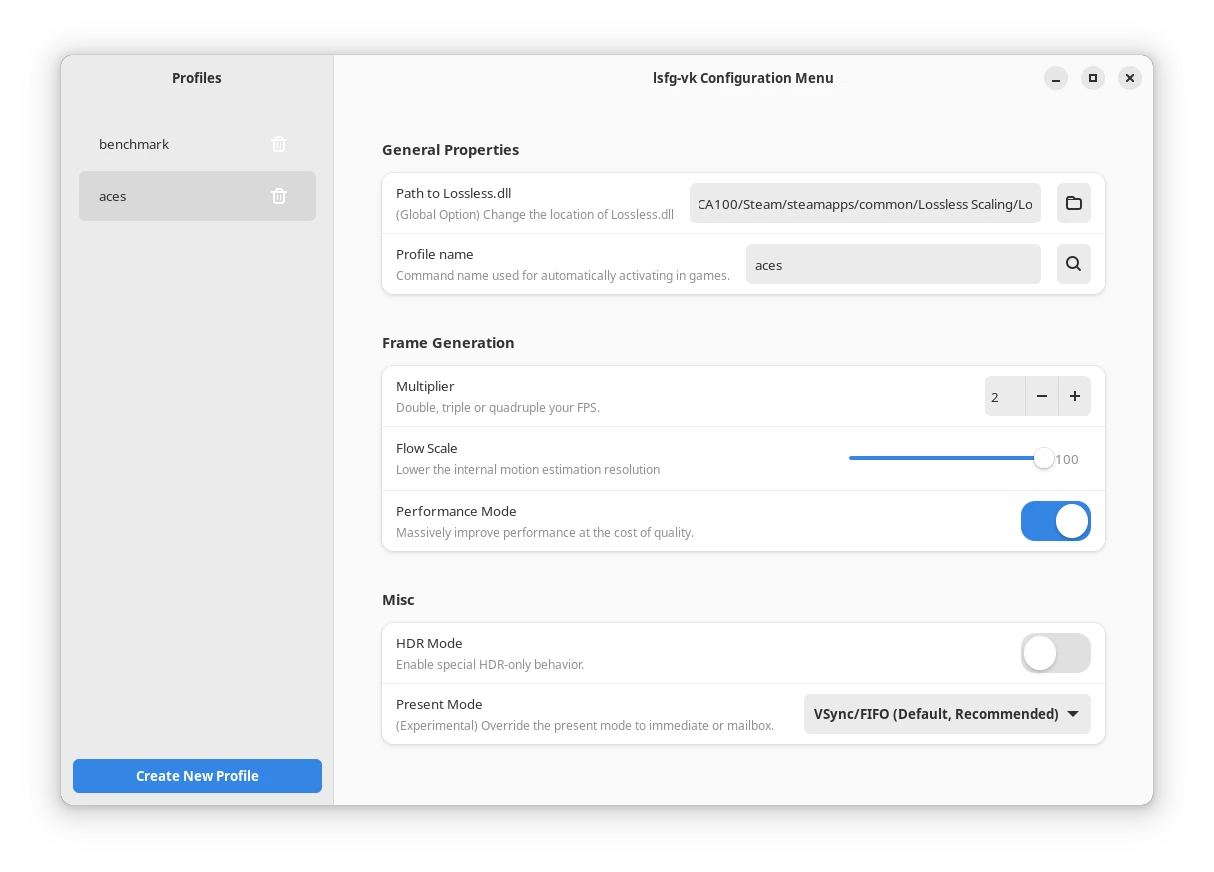Delete the benchmark profile via trash icon
This screenshot has width=1214, height=872.
[x=279, y=144]
